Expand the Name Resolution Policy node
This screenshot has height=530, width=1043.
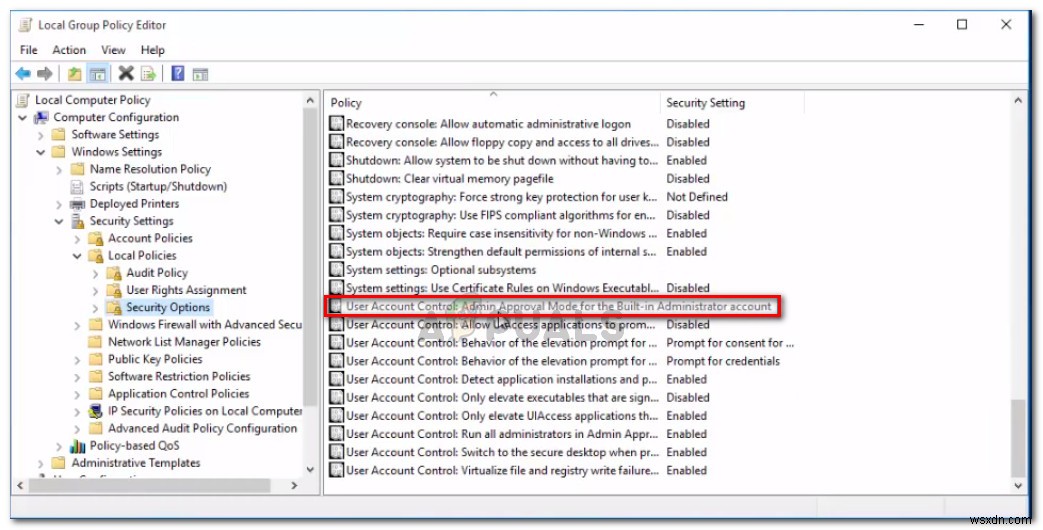(x=59, y=170)
